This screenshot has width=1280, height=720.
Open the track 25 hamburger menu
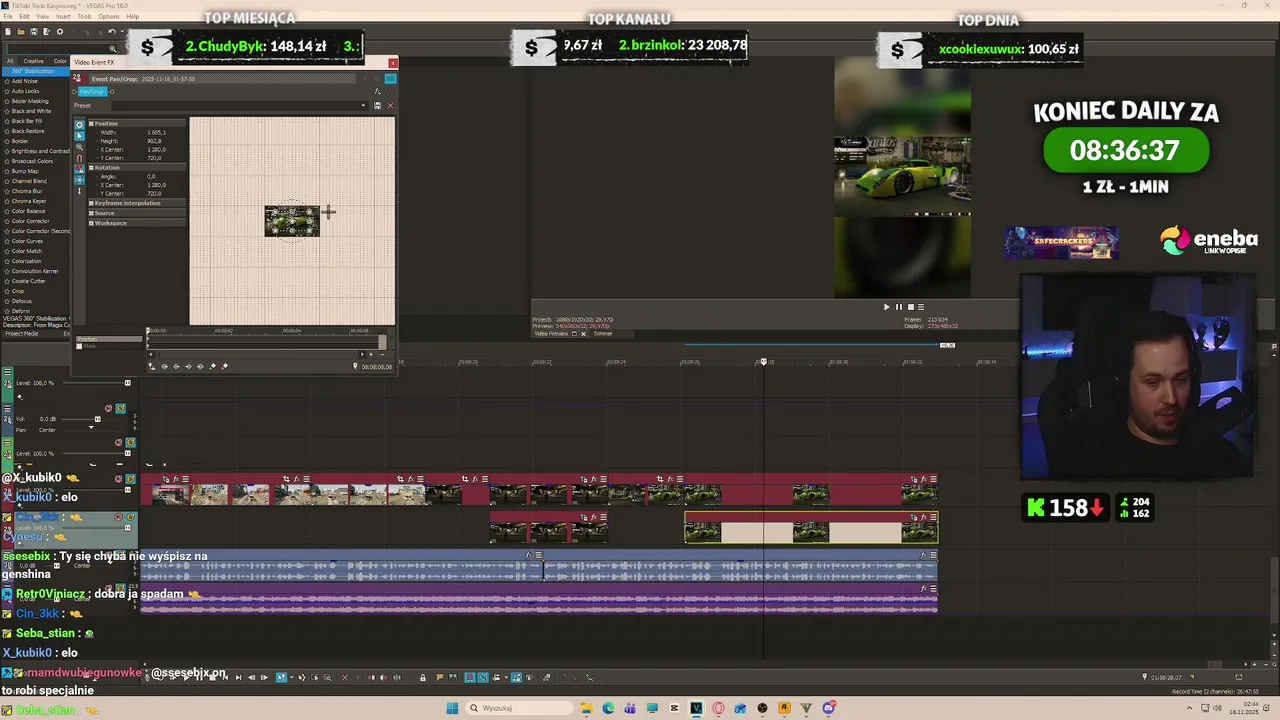[x=7, y=373]
